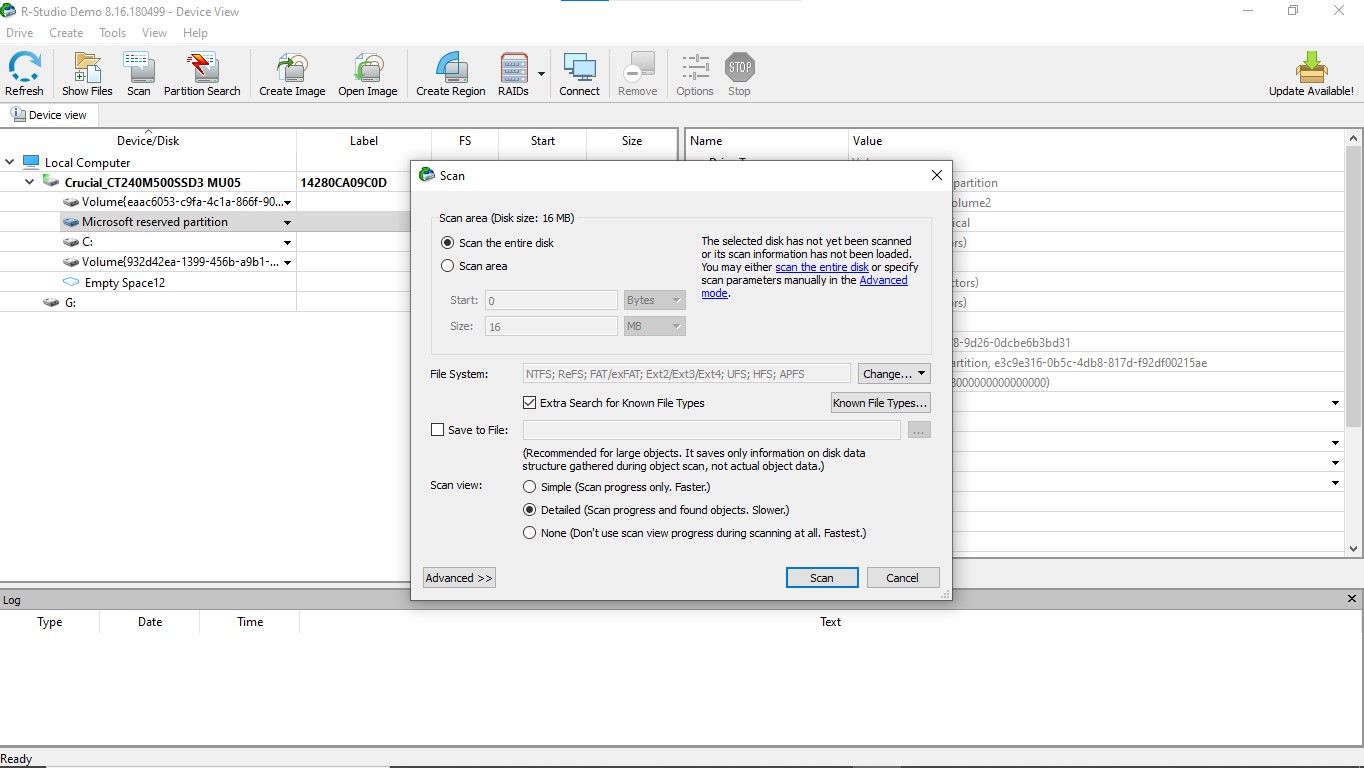The width and height of the screenshot is (1364, 768).
Task: Collapse the Local Computer tree node
Action: coord(10,162)
